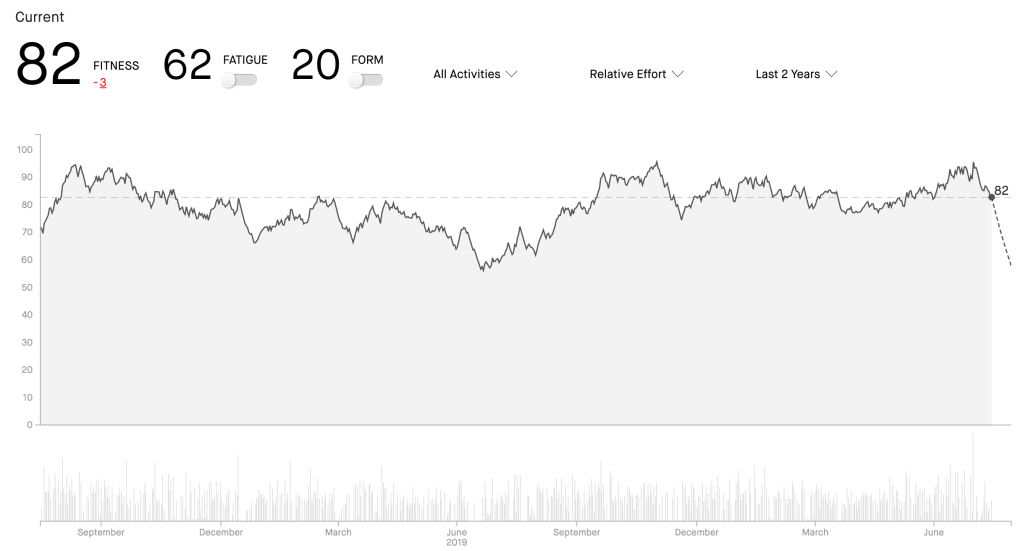Click the 20 Form score number
Screen dimensions: 1023x551
pyautogui.click(x=316, y=65)
